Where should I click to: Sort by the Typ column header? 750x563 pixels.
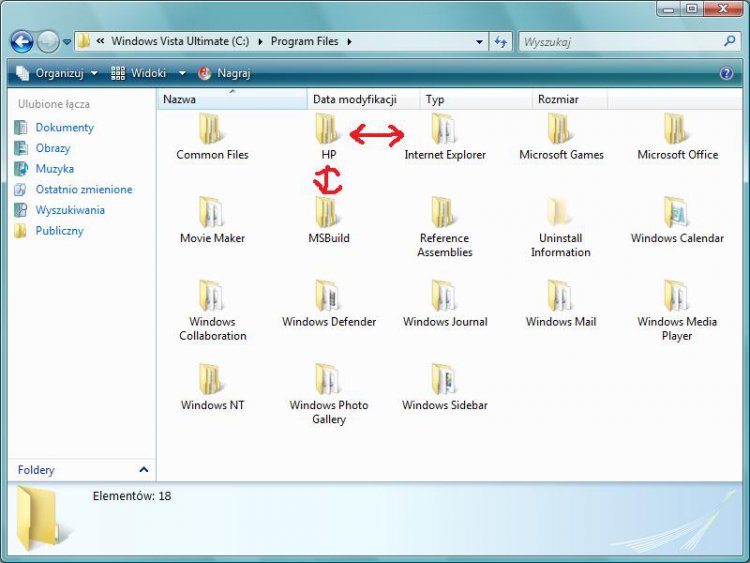(x=476, y=99)
